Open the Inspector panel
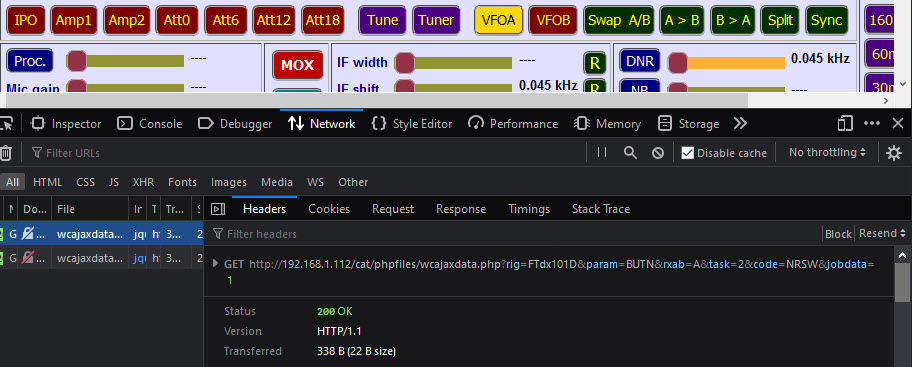The width and height of the screenshot is (912, 367). [66, 124]
